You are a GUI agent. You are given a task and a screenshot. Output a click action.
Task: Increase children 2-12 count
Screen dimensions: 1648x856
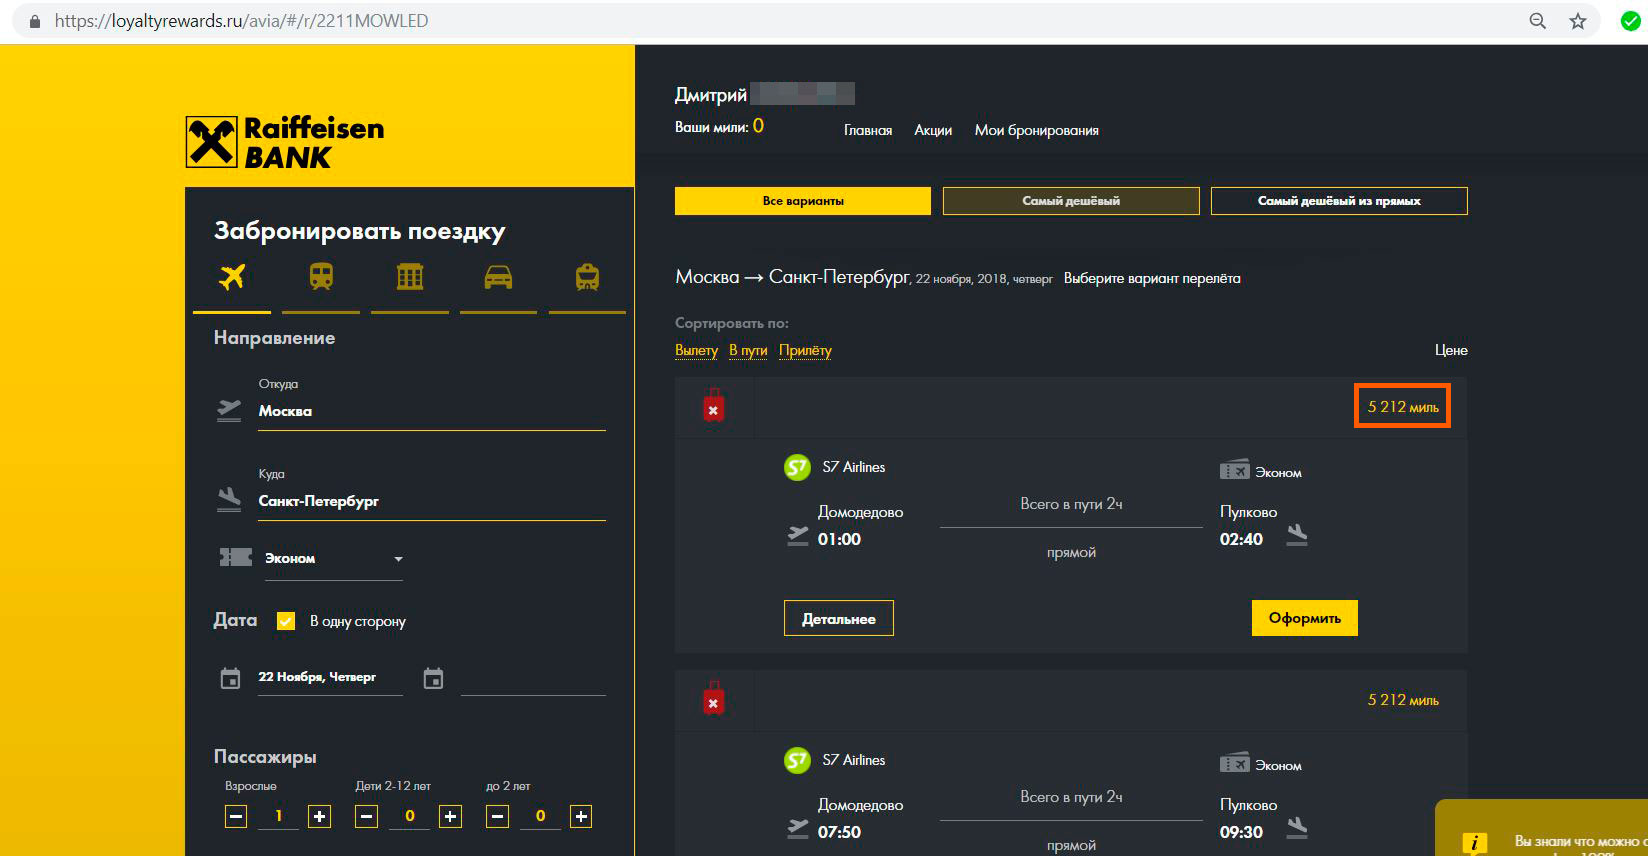(450, 817)
